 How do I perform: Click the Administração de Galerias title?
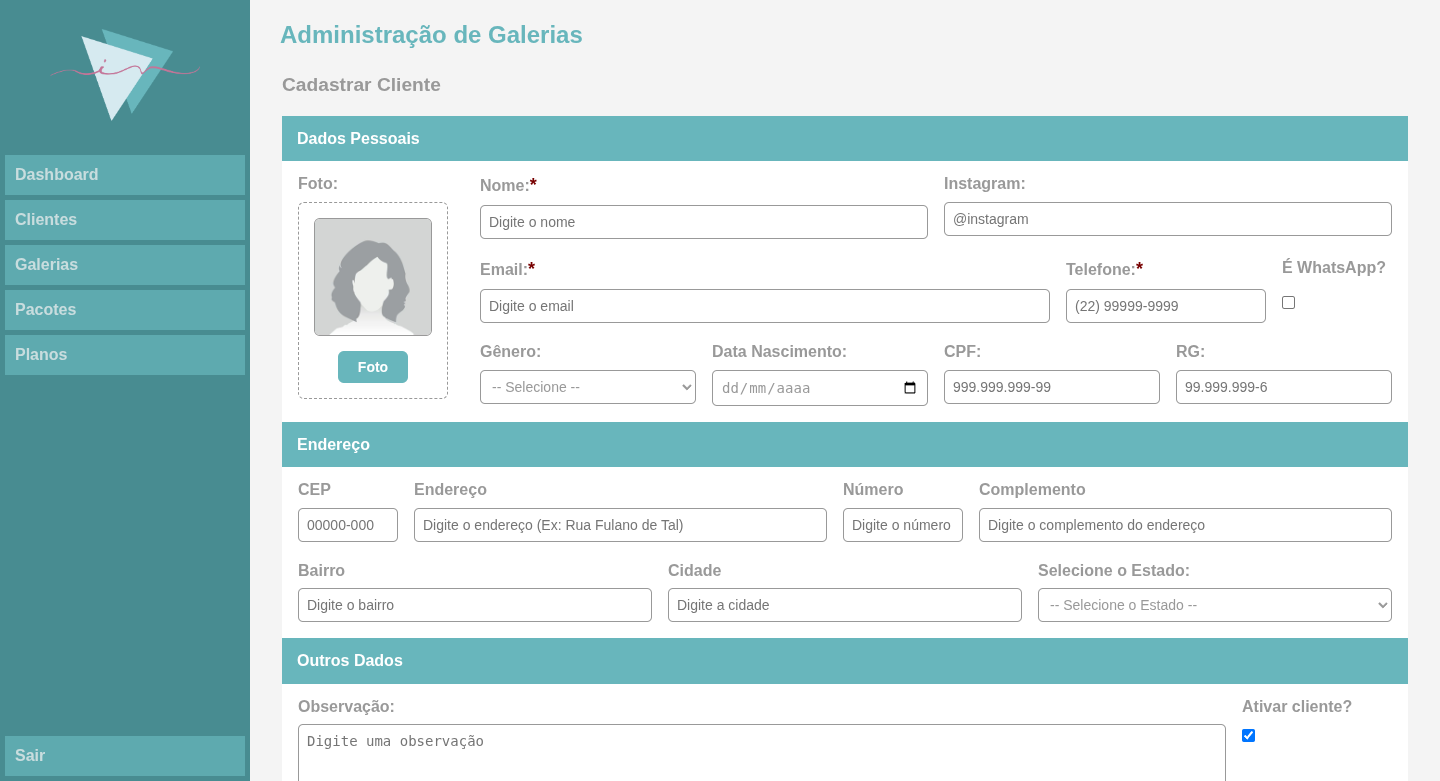[x=431, y=35]
